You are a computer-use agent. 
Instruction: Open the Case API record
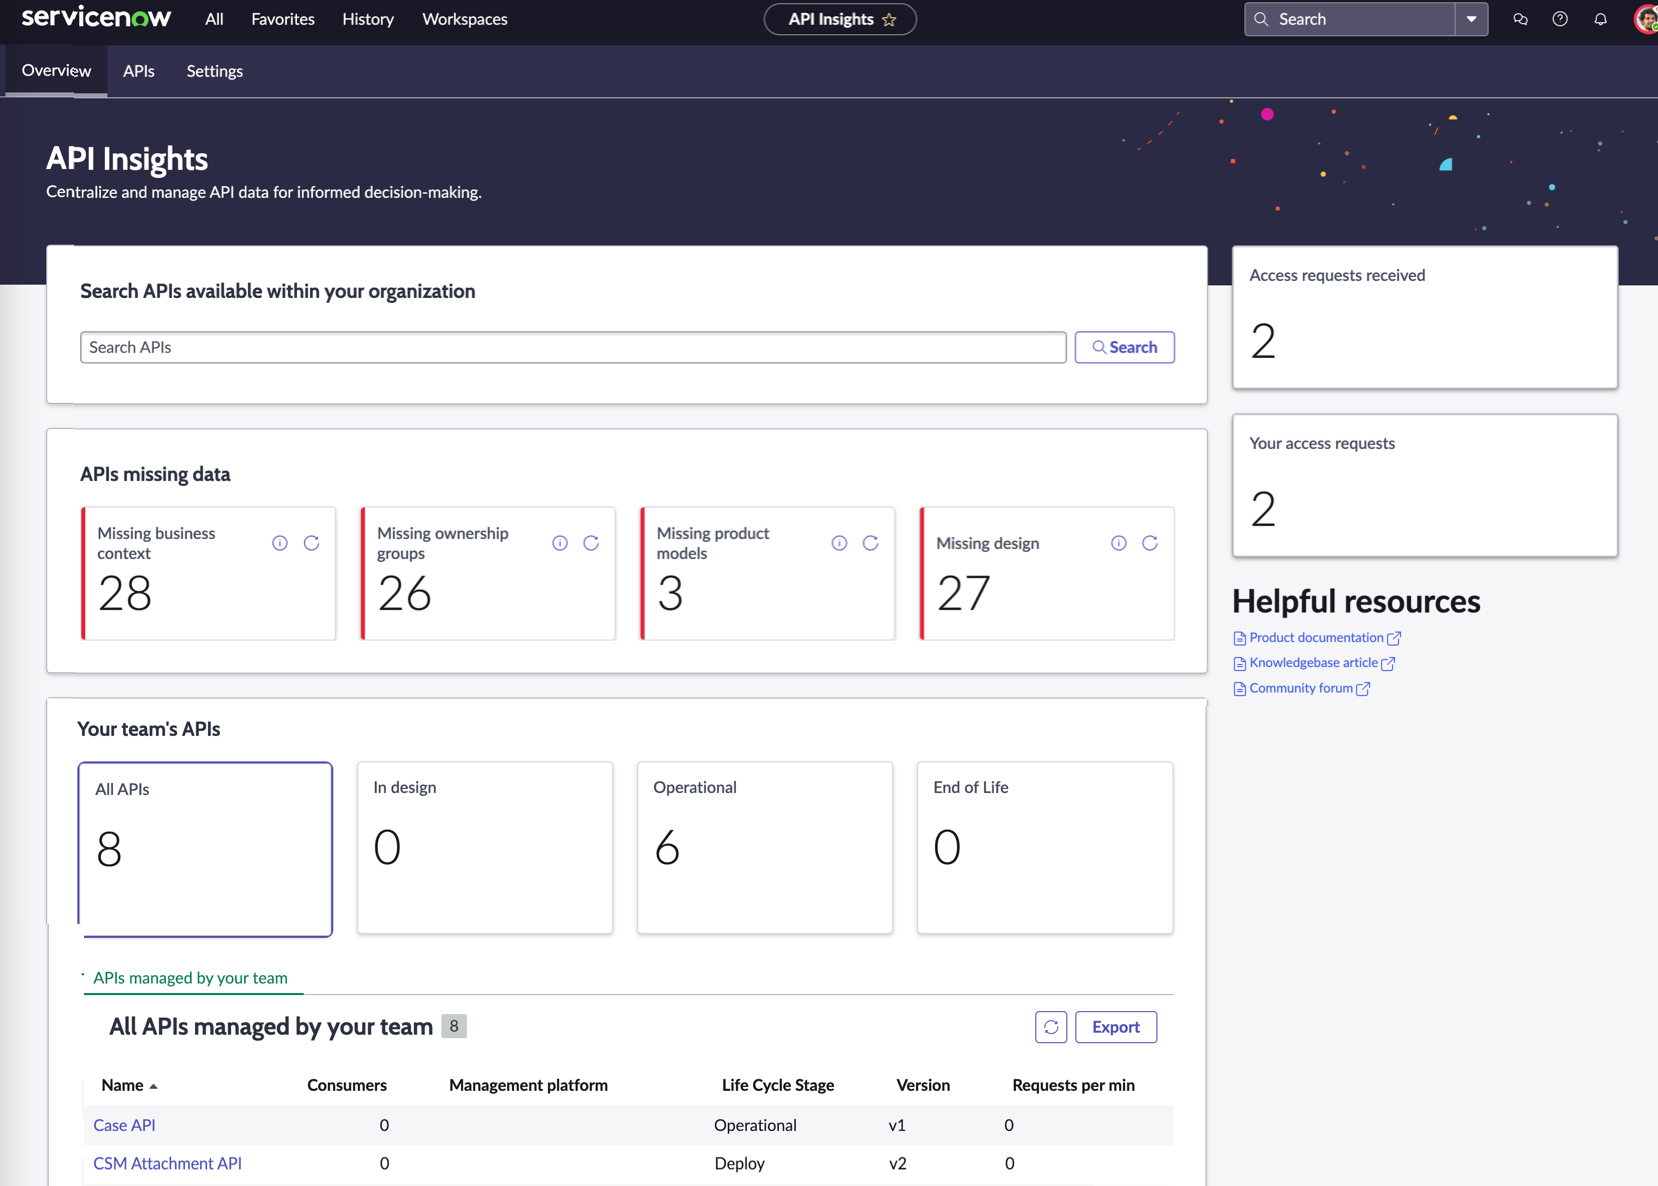(x=124, y=1125)
